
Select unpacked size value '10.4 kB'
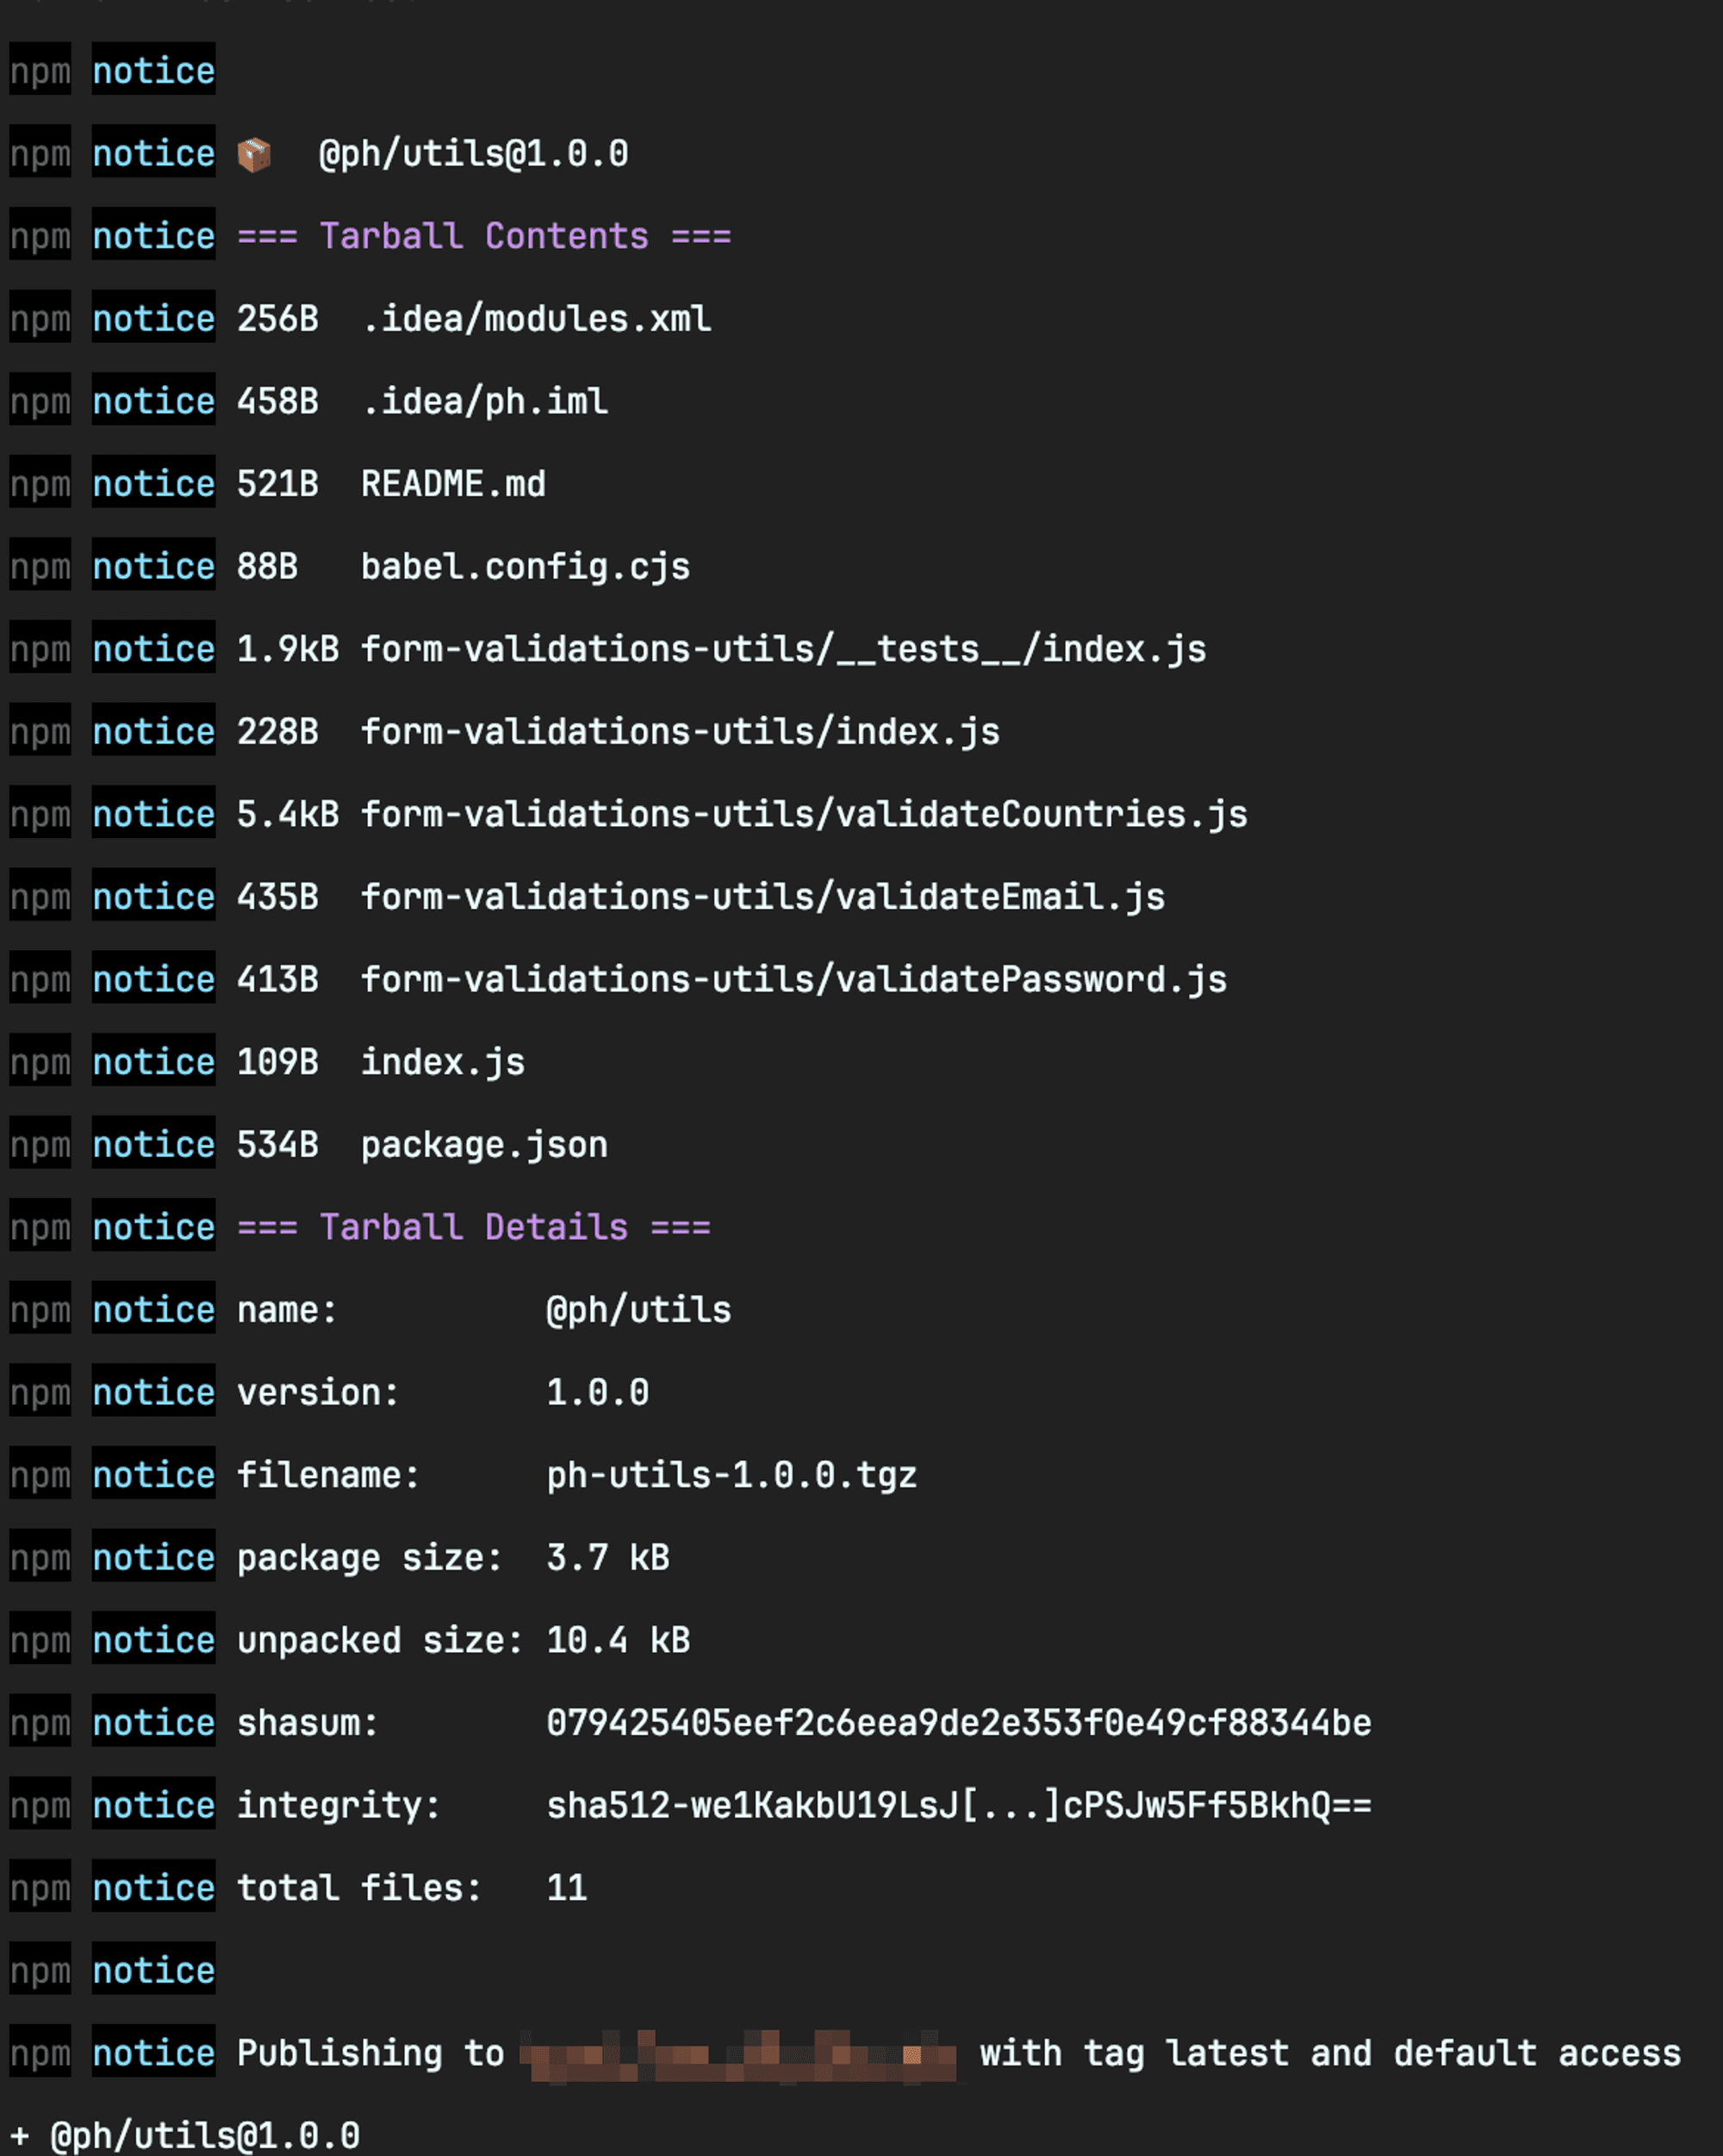618,1640
